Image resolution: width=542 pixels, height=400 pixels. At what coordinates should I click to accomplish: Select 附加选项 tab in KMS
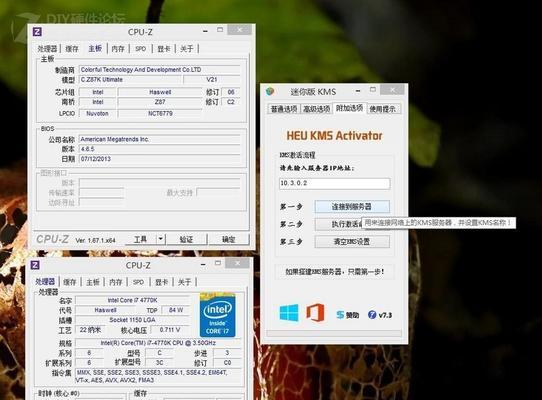point(349,108)
